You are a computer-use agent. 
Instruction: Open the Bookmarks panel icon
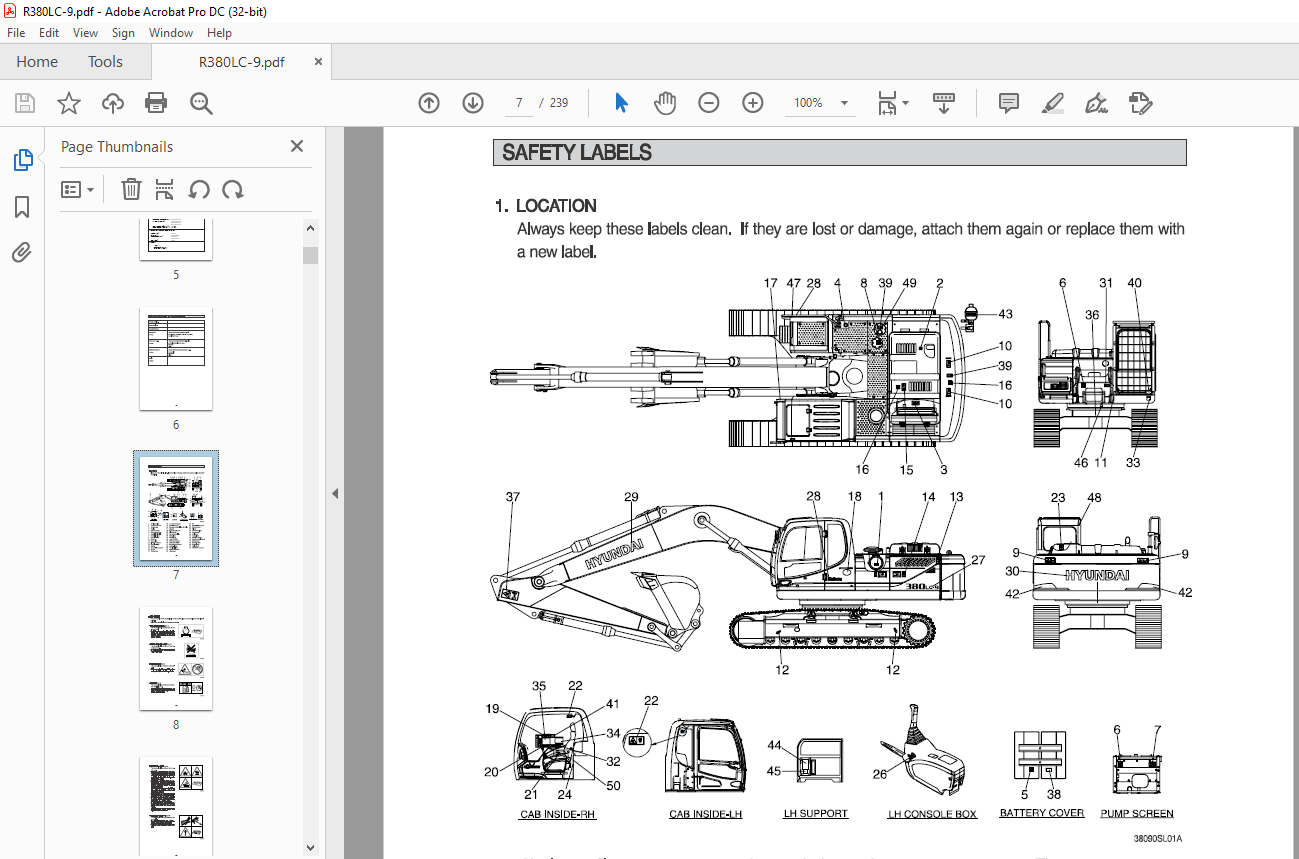tap(22, 207)
